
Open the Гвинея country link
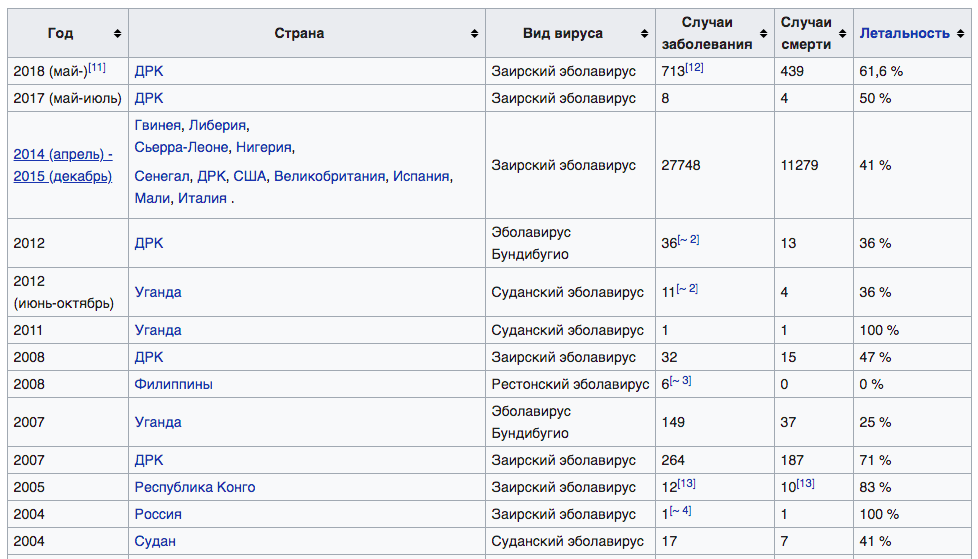158,125
